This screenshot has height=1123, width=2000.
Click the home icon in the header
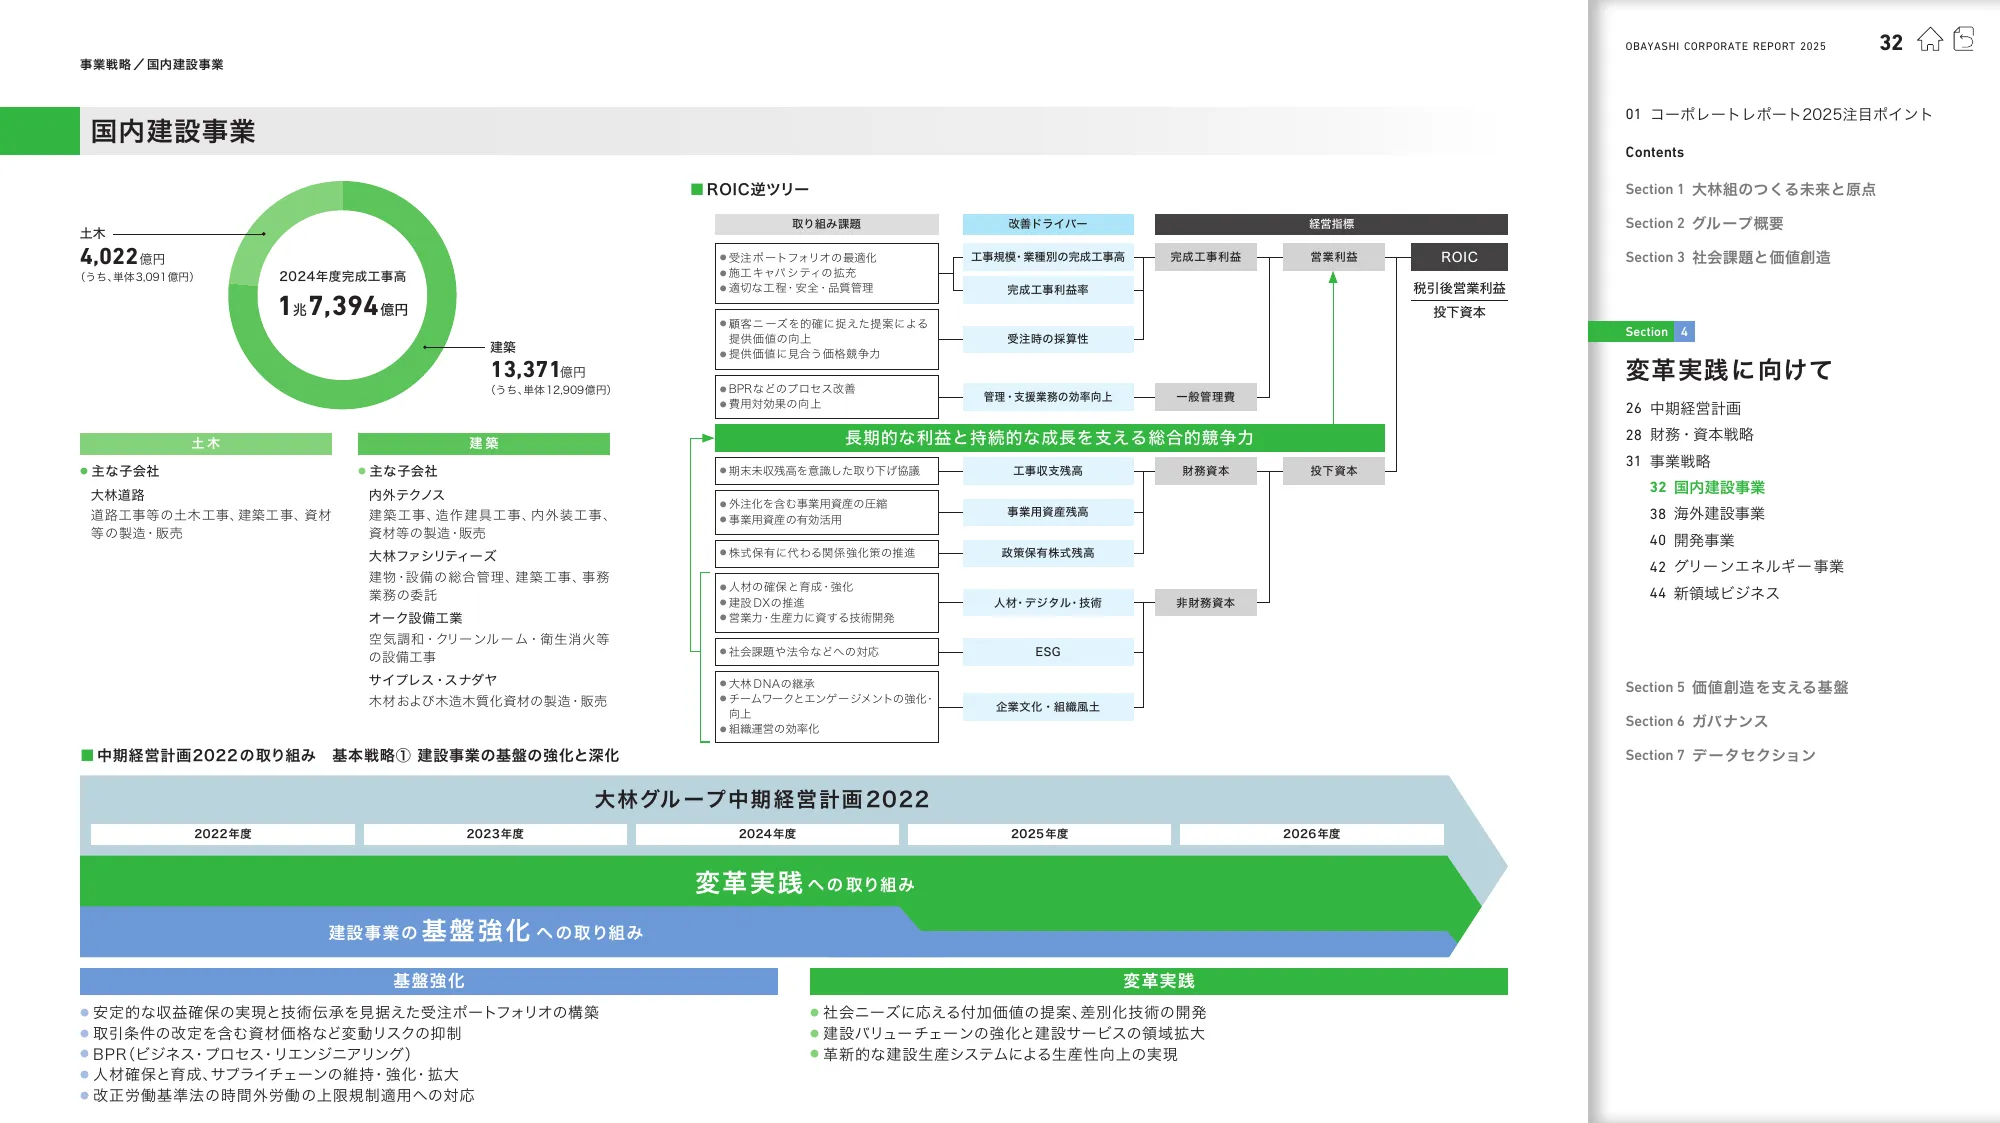[x=1929, y=40]
